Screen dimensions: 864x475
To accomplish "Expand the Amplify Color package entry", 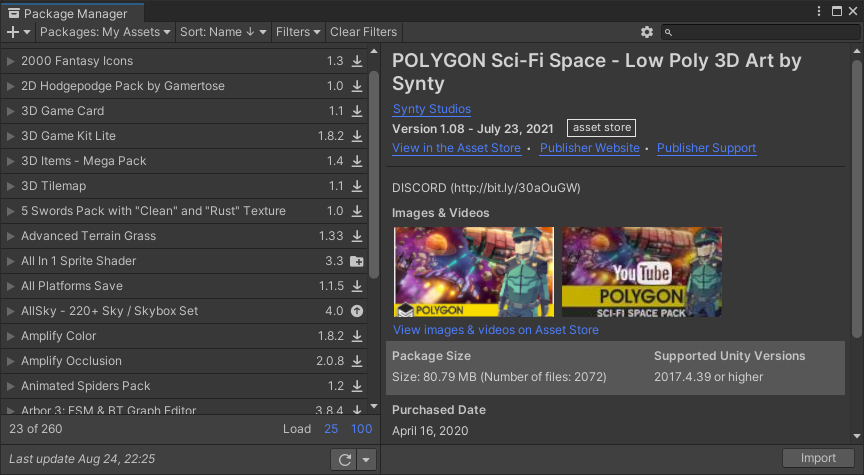I will pyautogui.click(x=10, y=336).
